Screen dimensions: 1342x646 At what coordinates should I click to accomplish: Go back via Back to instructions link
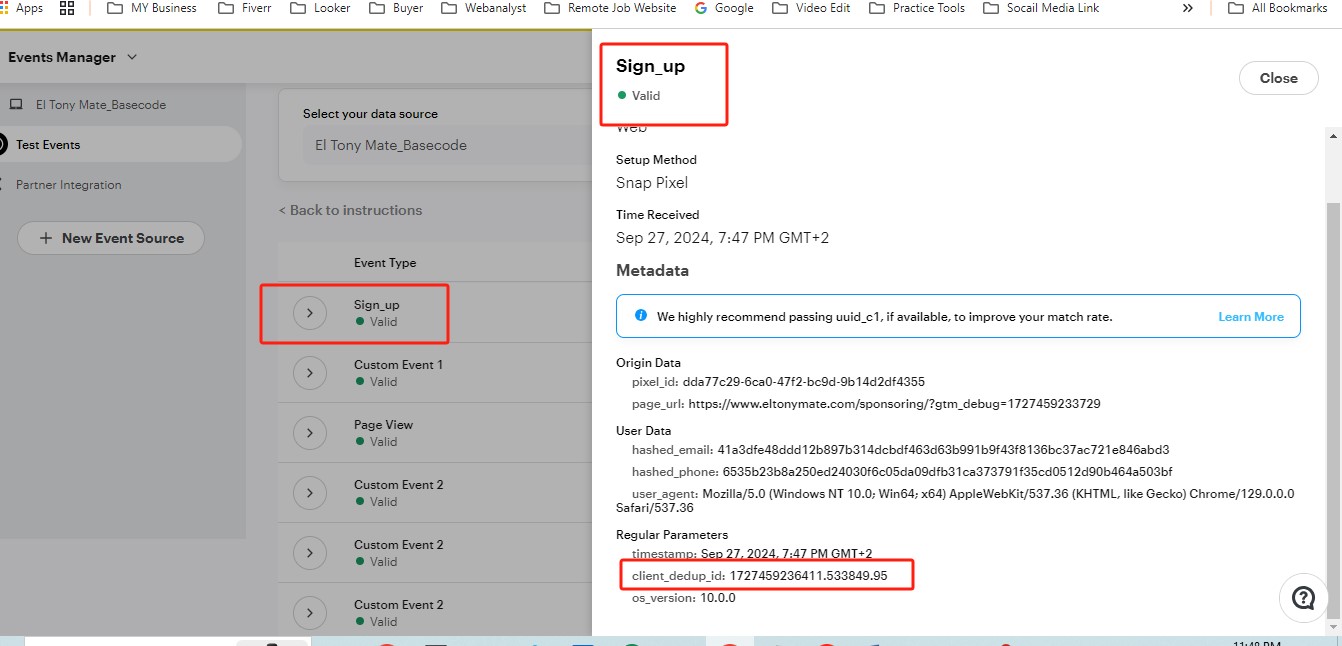tap(350, 210)
